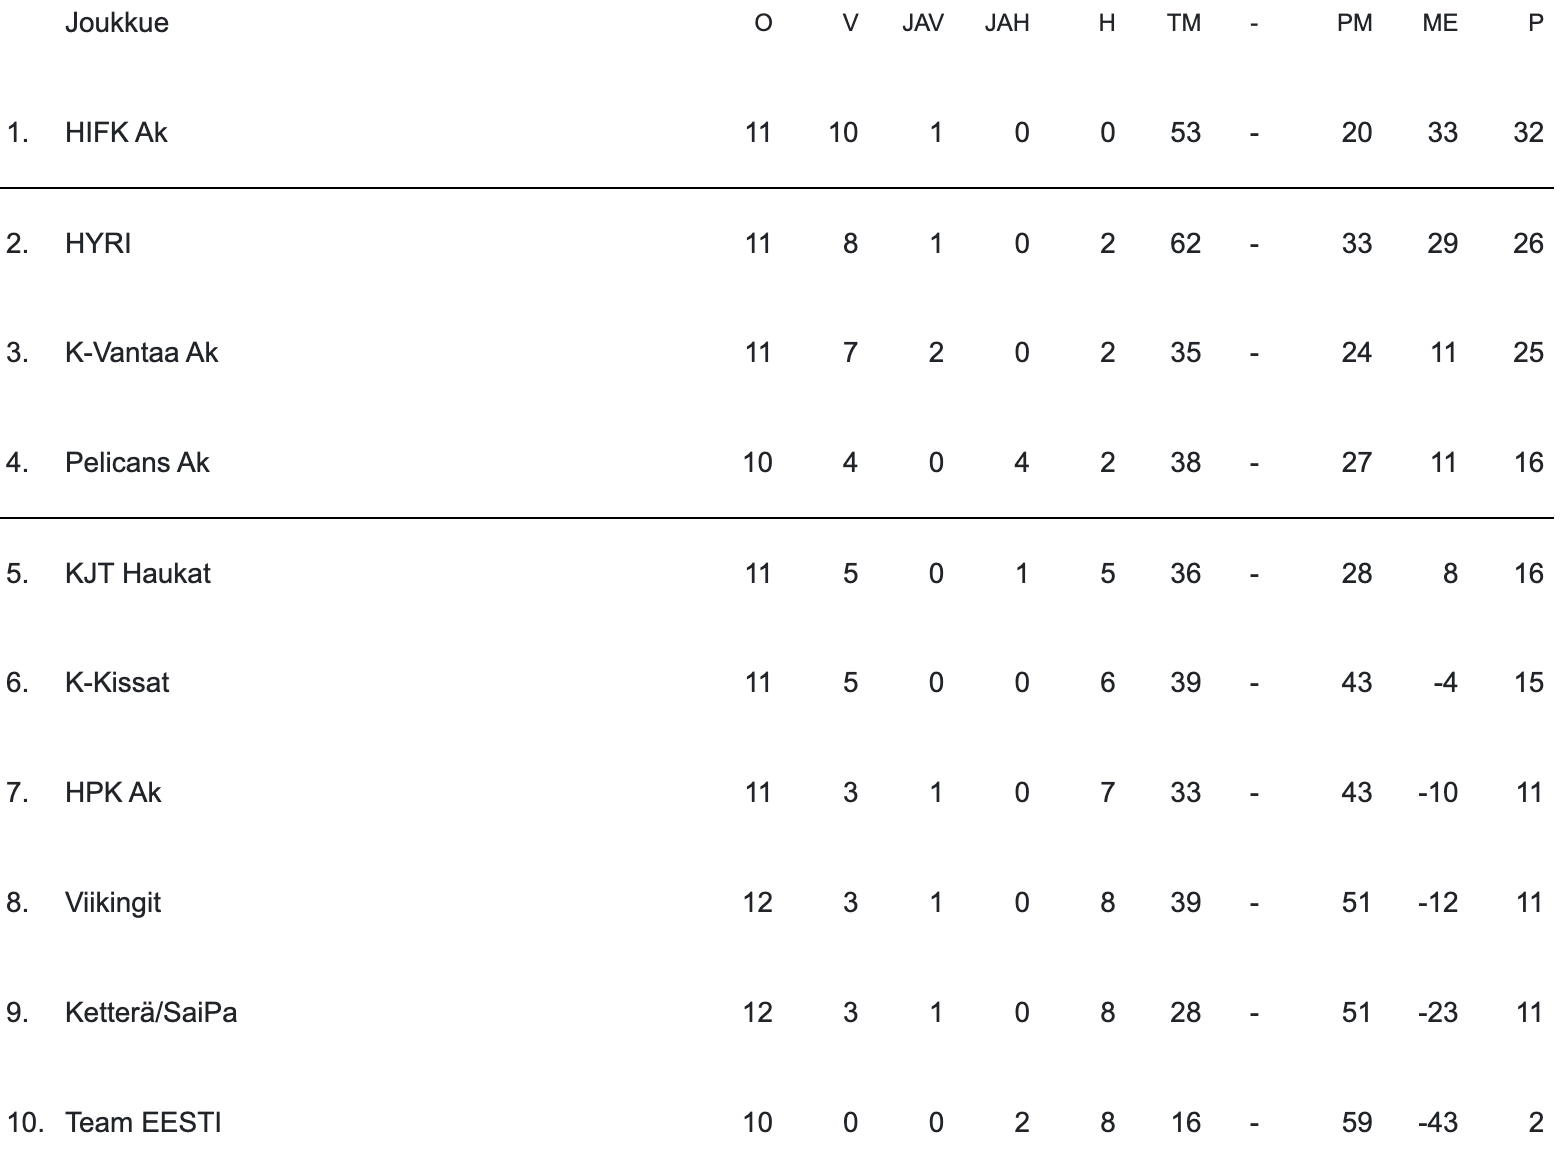Click the ME goal-difference column header
Screen dimensions: 1564x1150
pyautogui.click(x=1440, y=23)
